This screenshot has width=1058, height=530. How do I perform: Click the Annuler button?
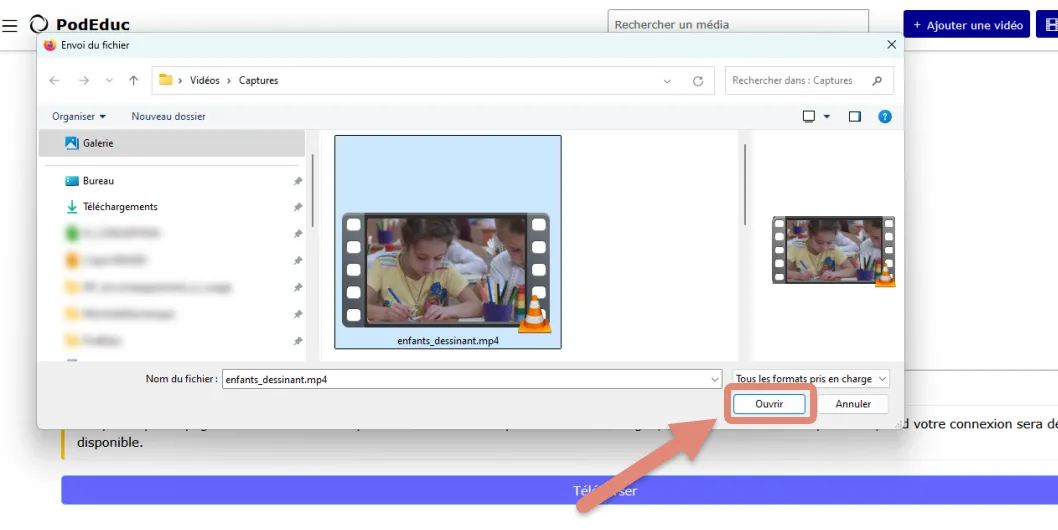coord(853,404)
